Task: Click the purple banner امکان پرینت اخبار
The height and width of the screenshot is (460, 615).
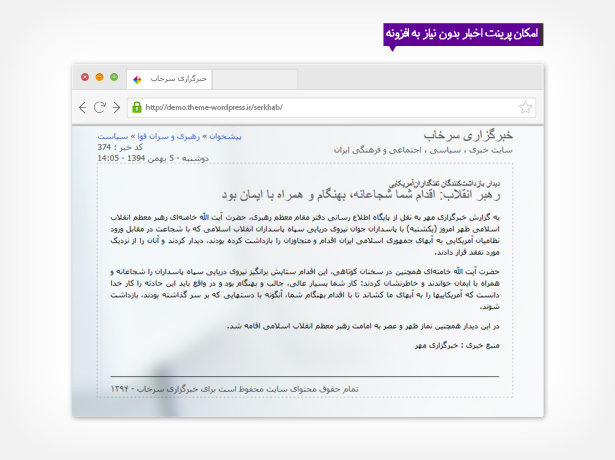Action: click(x=462, y=34)
